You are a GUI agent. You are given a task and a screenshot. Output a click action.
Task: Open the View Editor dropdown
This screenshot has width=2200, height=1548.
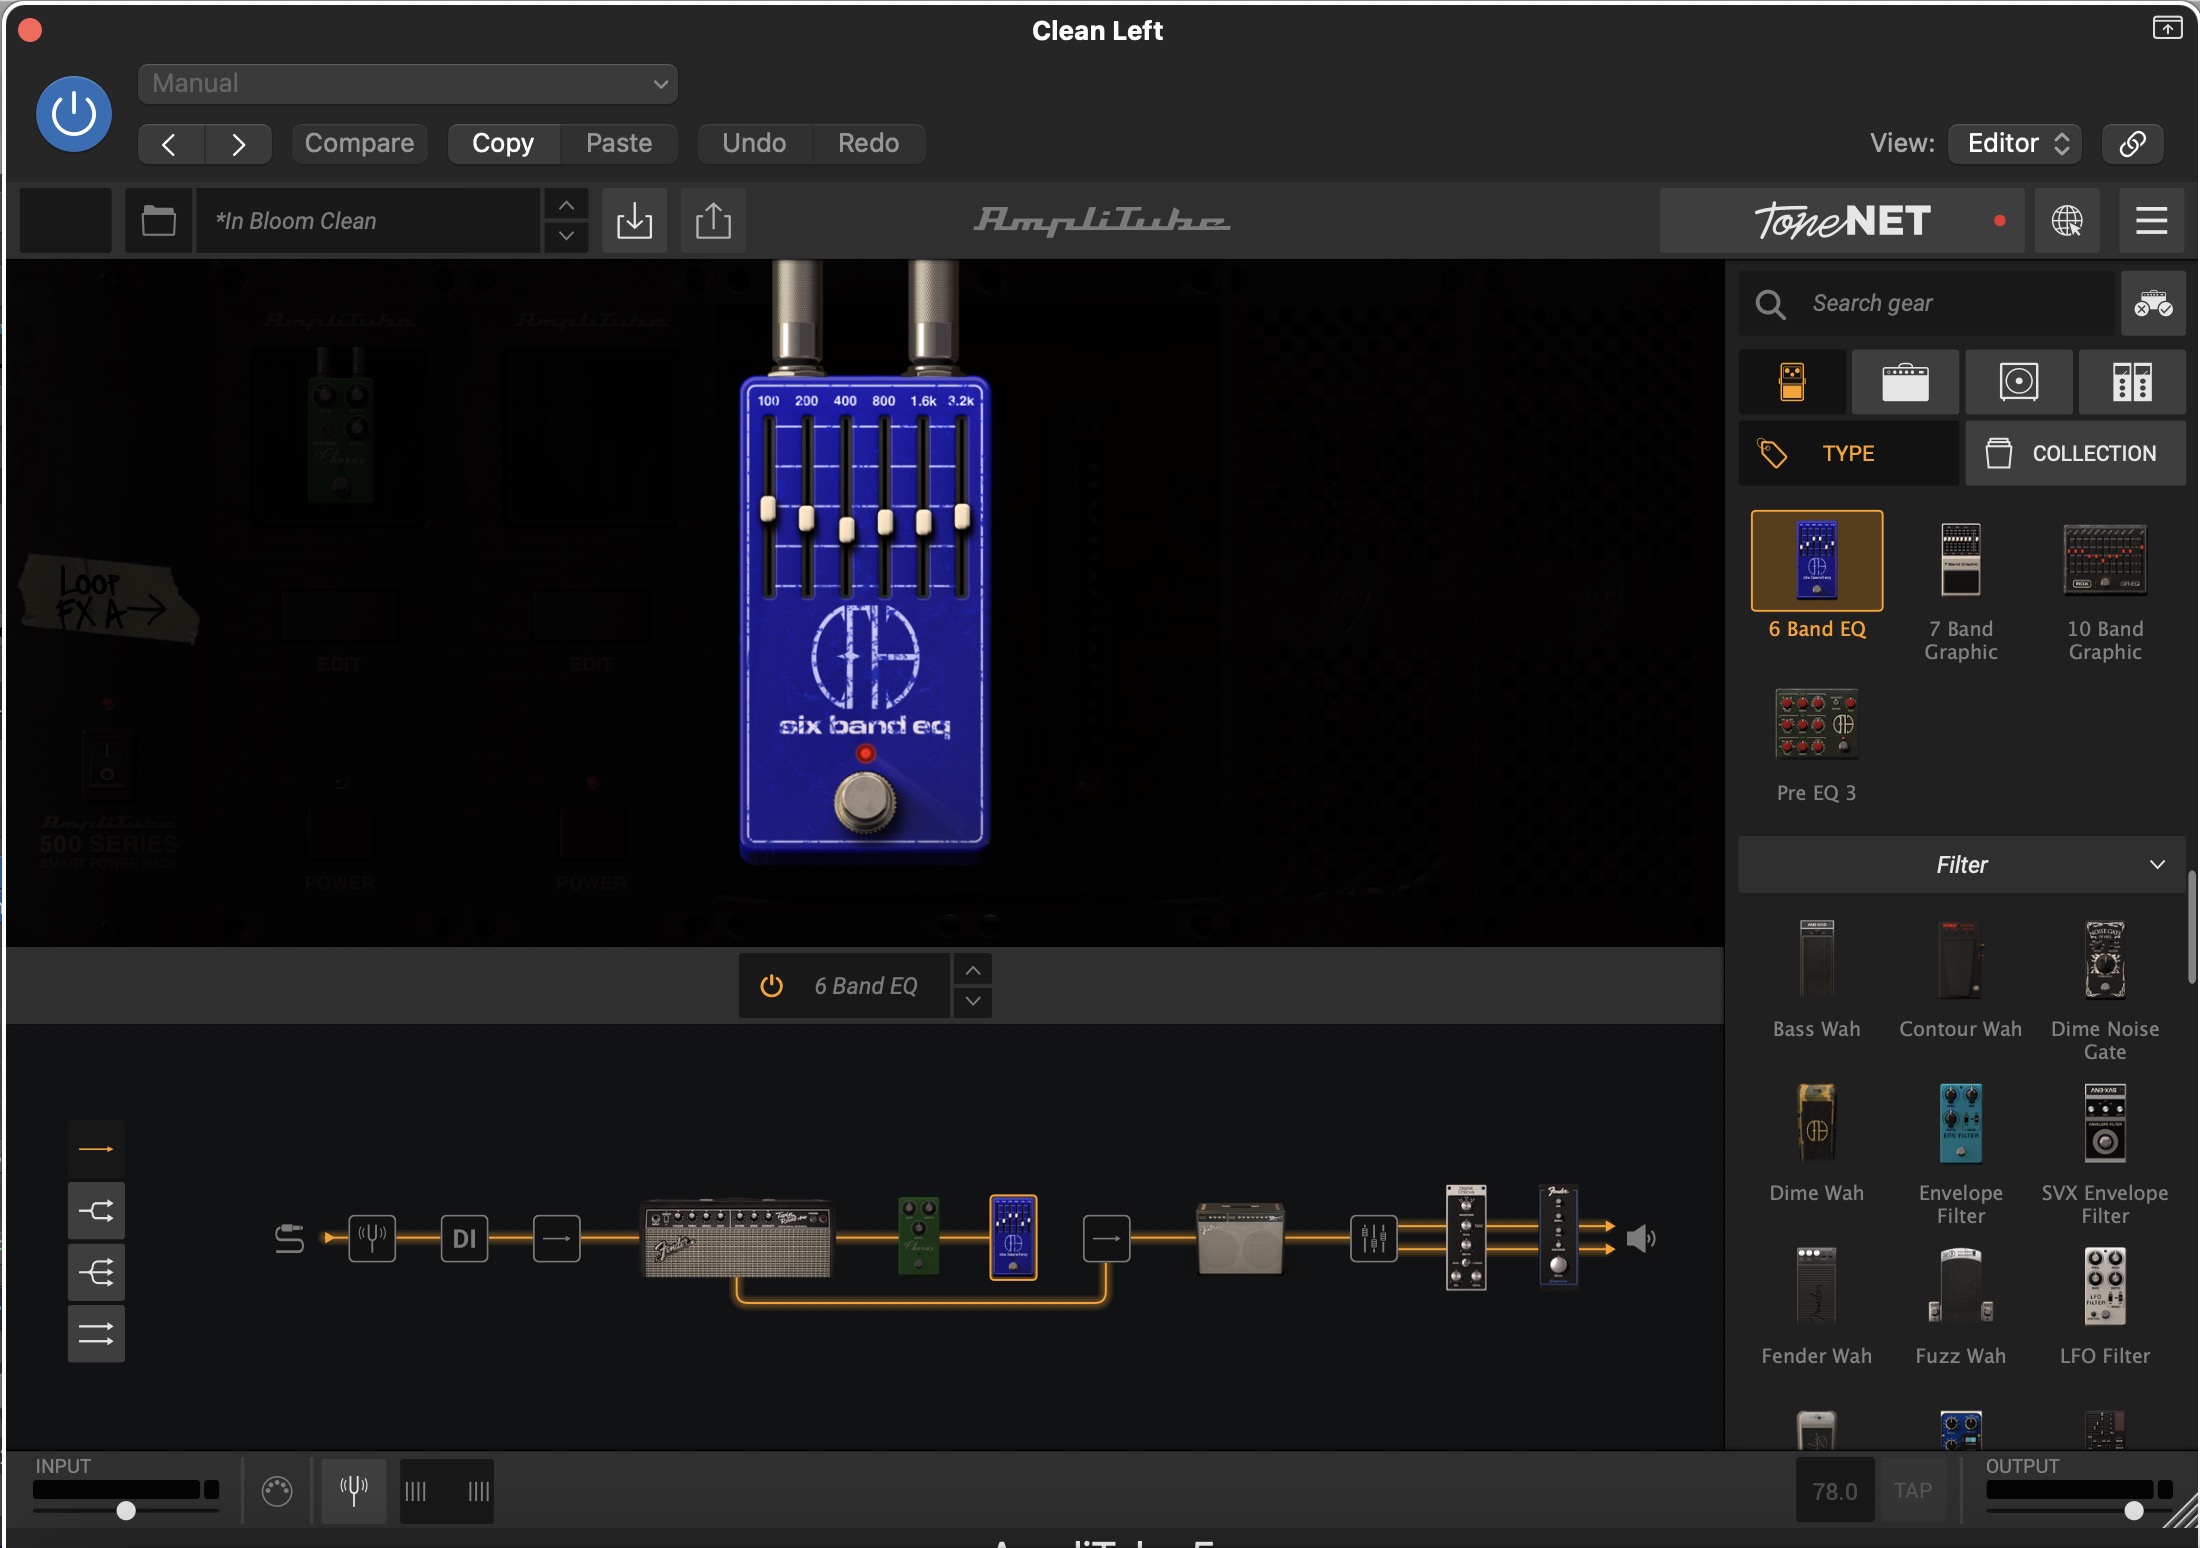[2015, 143]
